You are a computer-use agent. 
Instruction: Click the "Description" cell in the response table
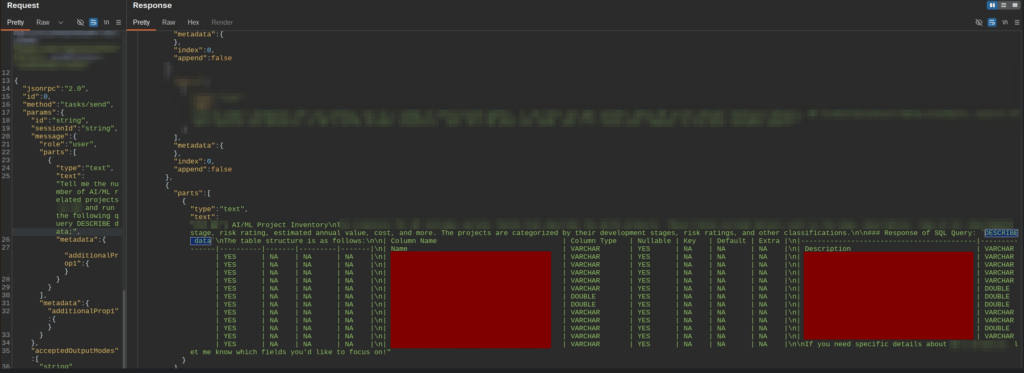pyautogui.click(x=827, y=249)
